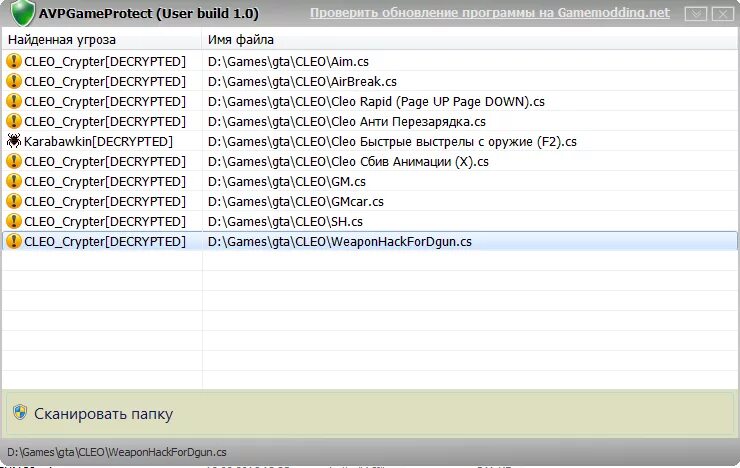Screen dimensions: 740x468
Task: Sort by Найденная угроза column header
Action: coord(101,40)
